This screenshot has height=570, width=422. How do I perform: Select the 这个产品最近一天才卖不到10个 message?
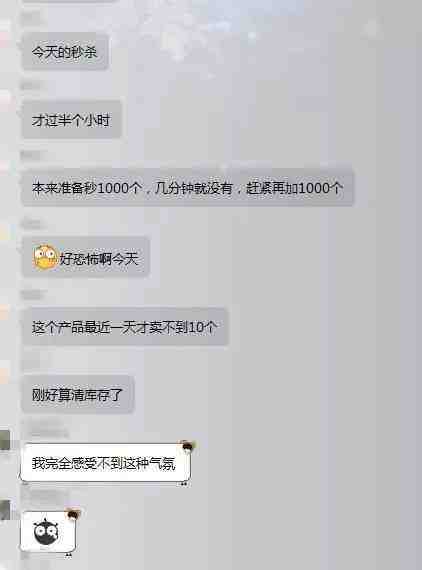coord(125,327)
